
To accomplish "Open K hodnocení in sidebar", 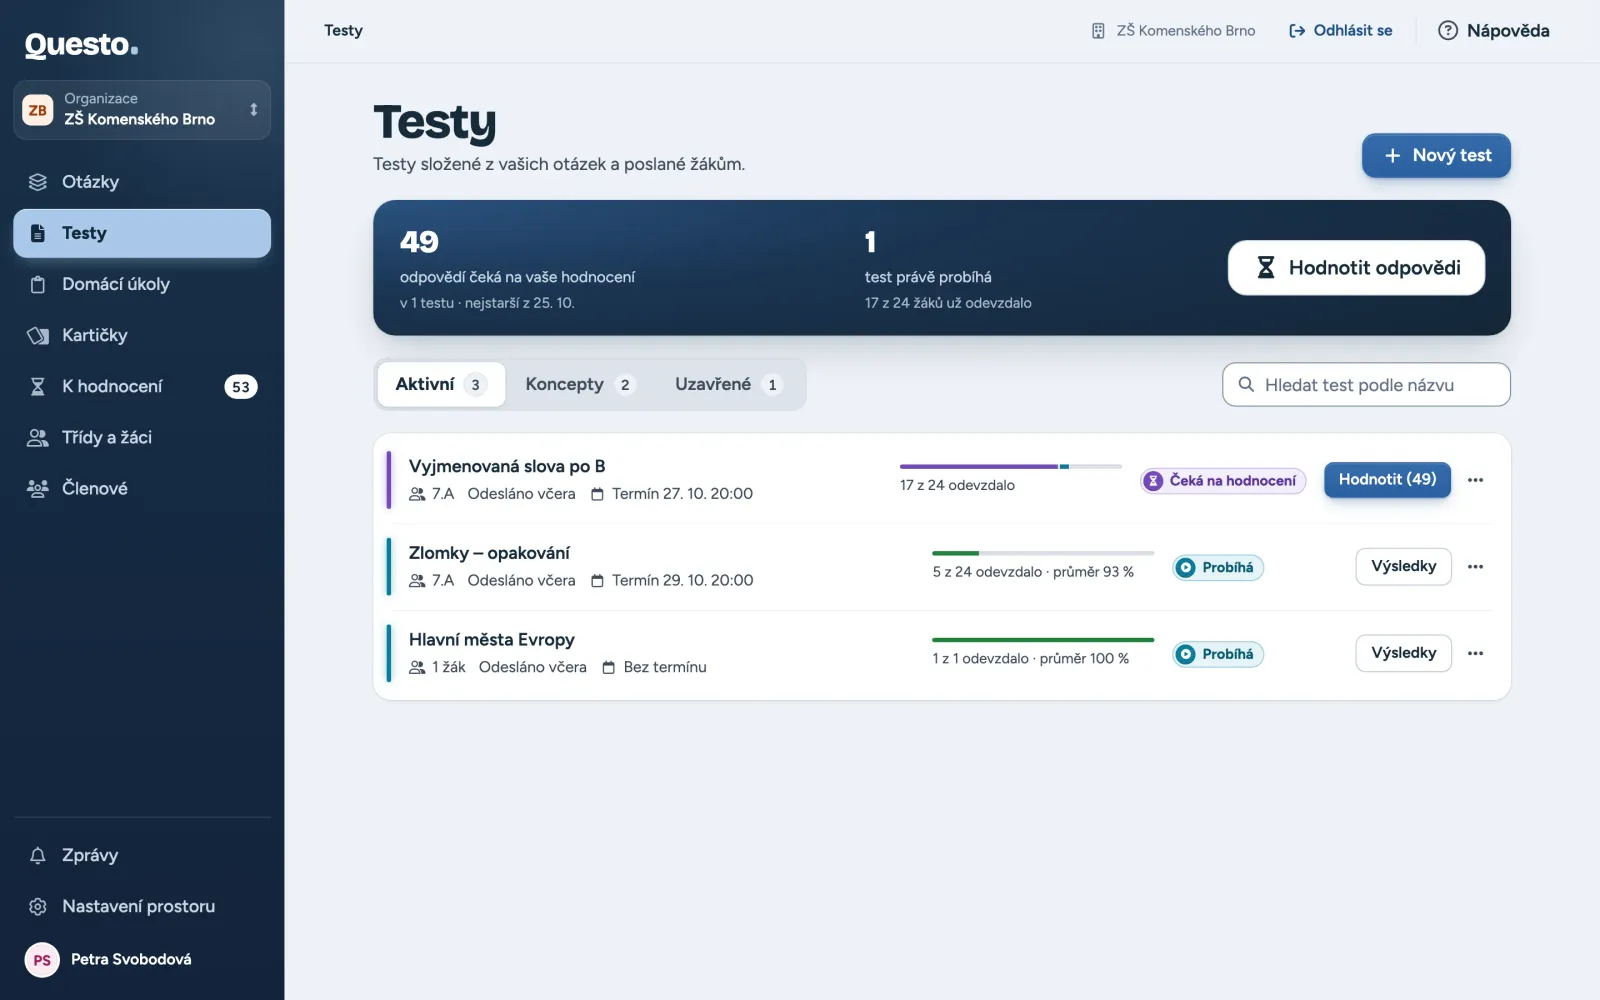I will (x=142, y=386).
